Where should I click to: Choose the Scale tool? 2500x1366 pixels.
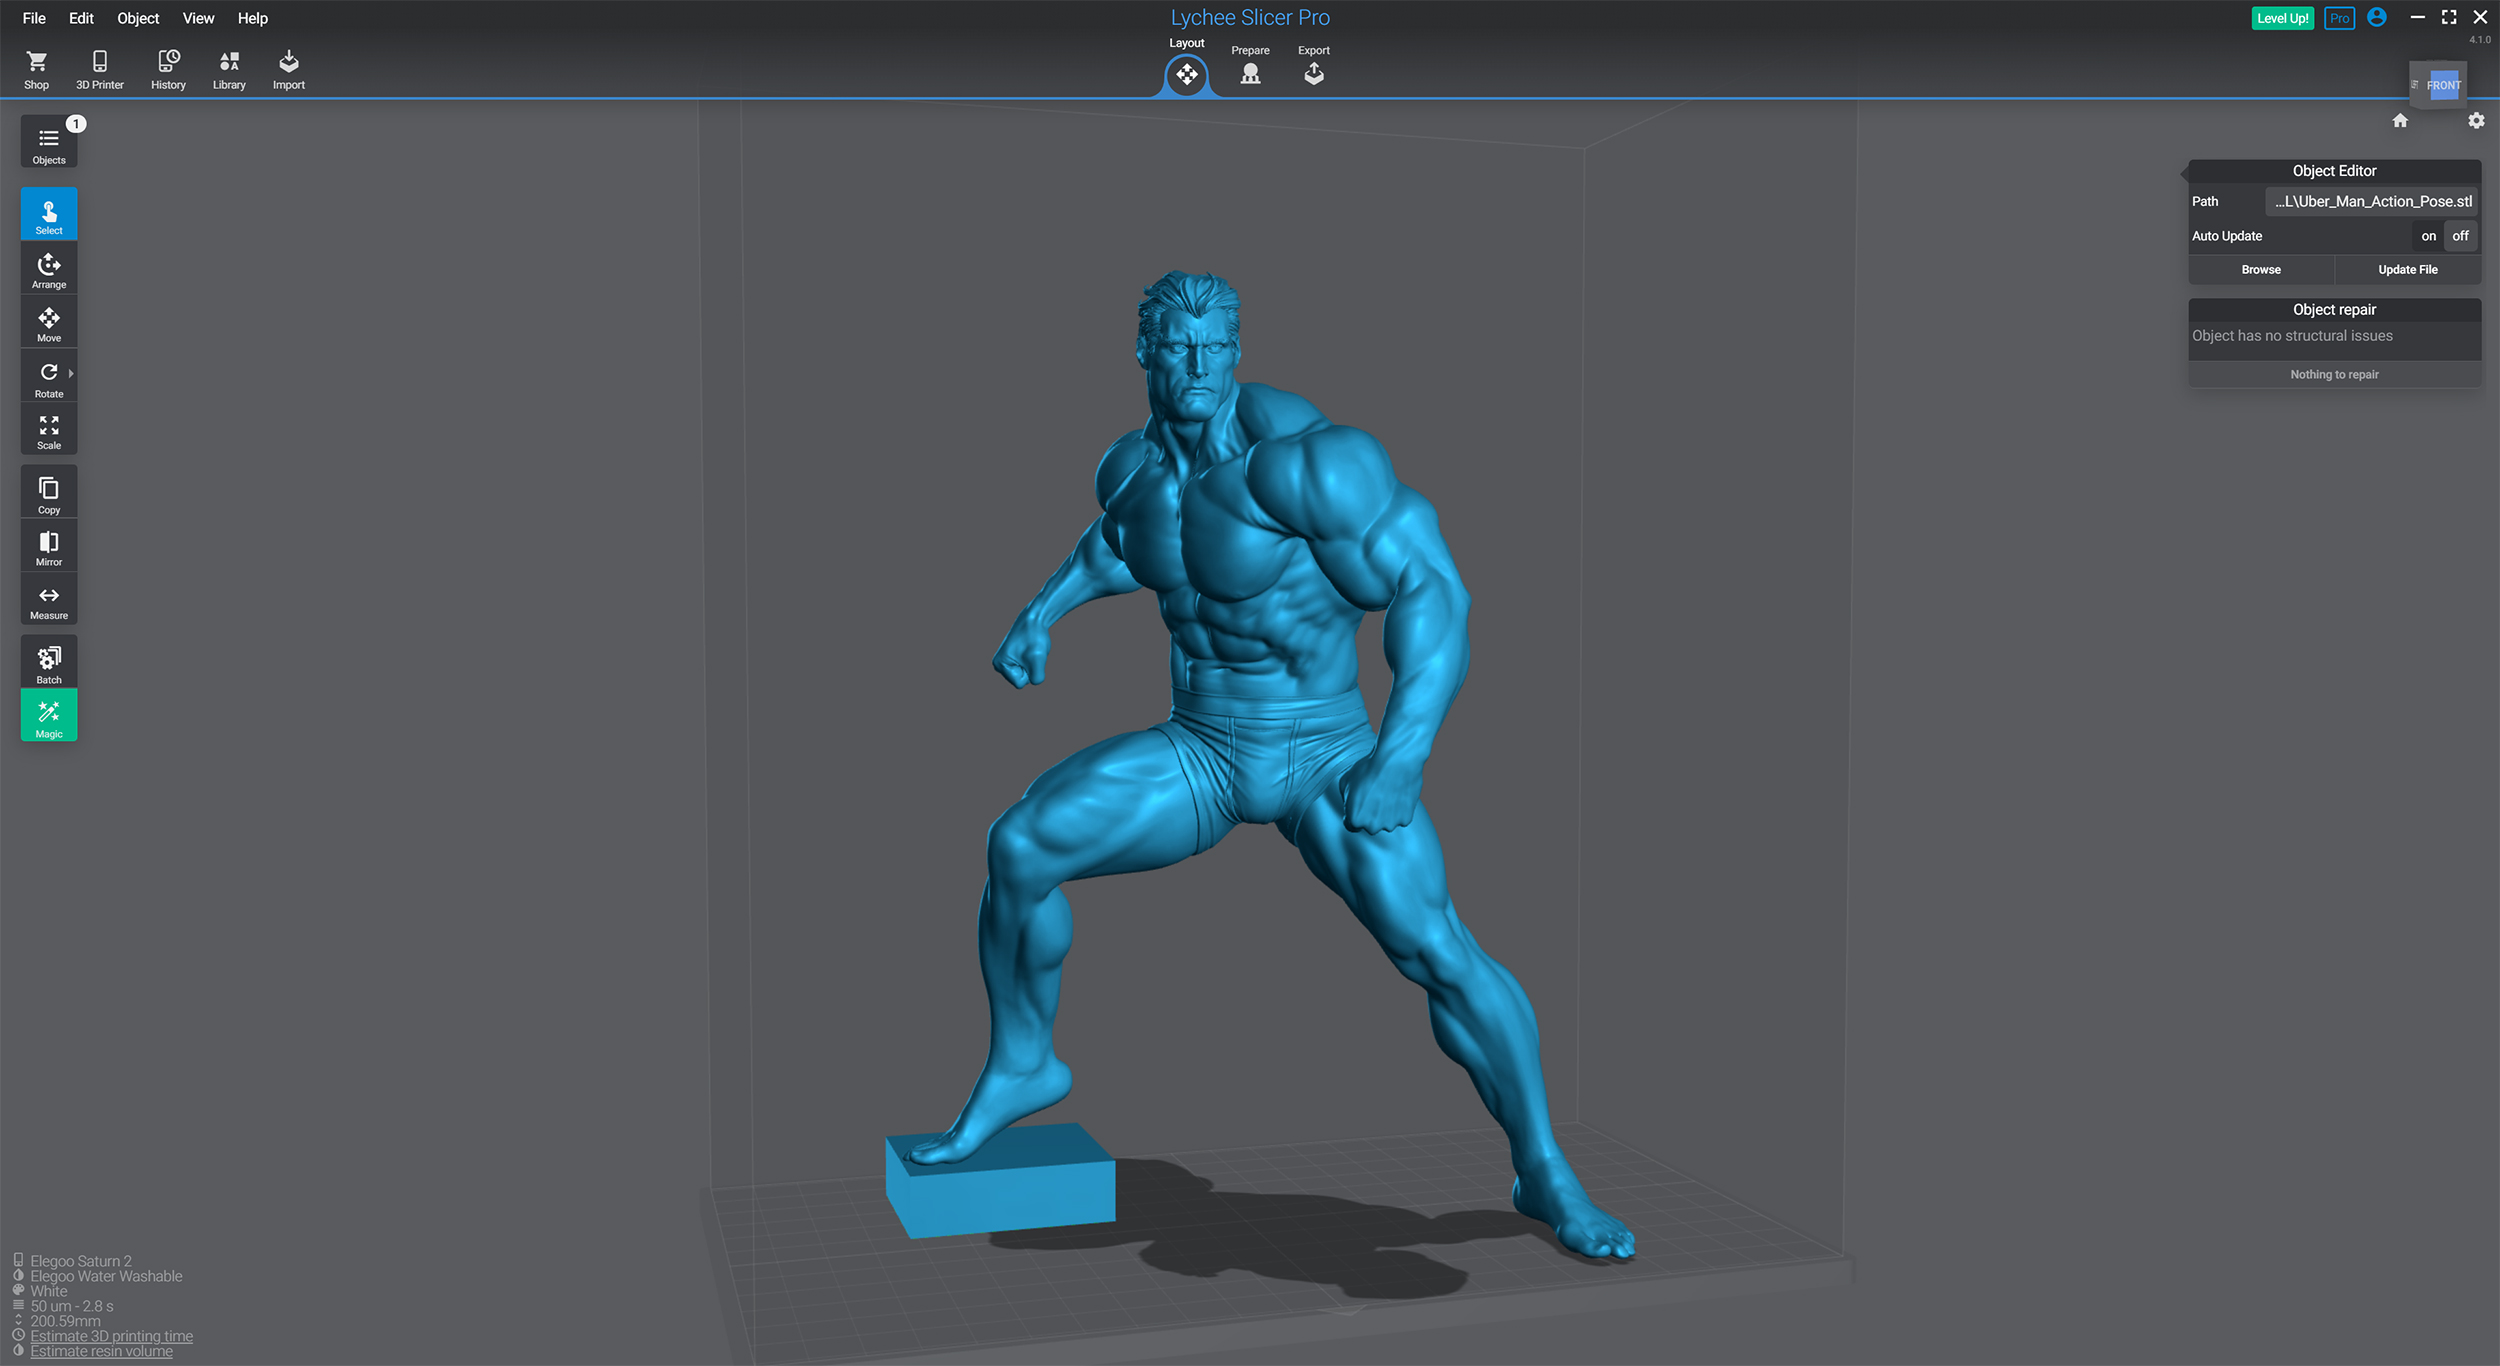48,432
